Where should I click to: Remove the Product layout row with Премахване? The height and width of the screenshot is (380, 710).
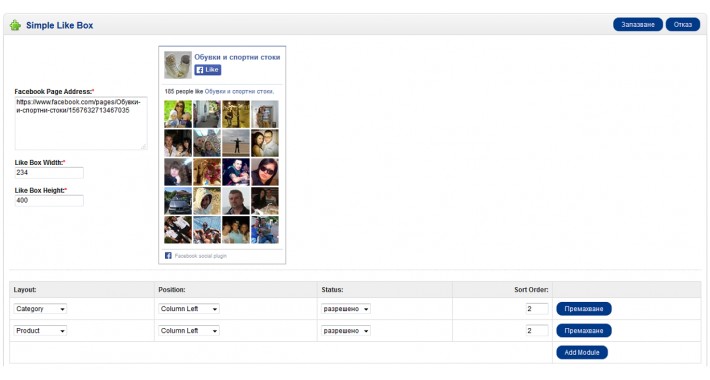pyautogui.click(x=584, y=331)
